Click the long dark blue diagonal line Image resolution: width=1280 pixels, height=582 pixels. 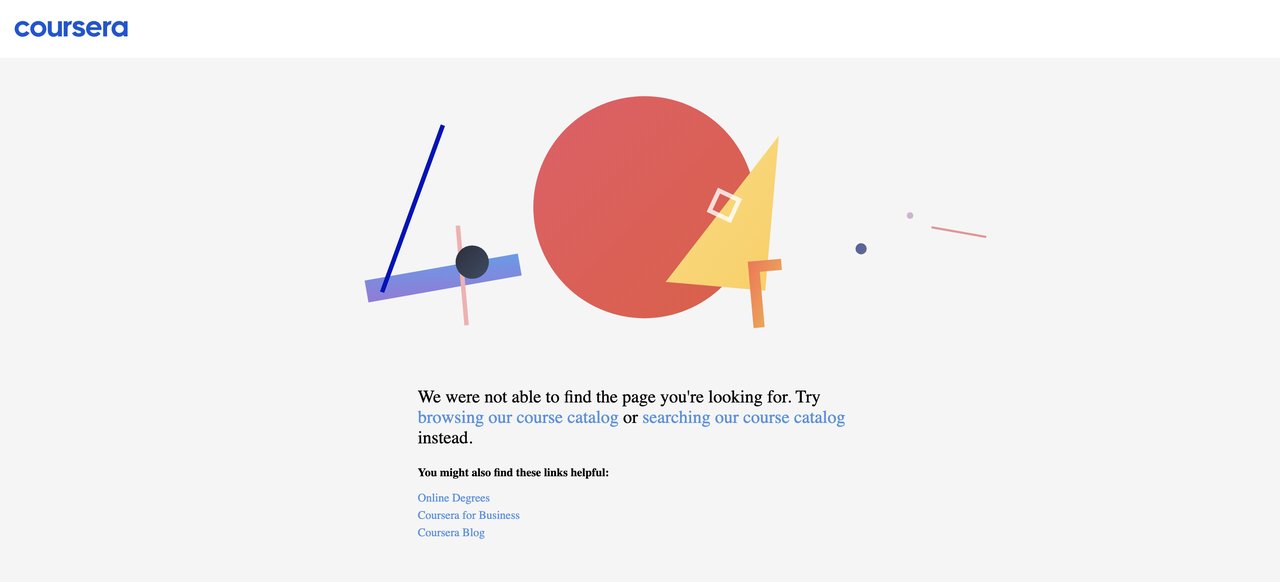(412, 208)
